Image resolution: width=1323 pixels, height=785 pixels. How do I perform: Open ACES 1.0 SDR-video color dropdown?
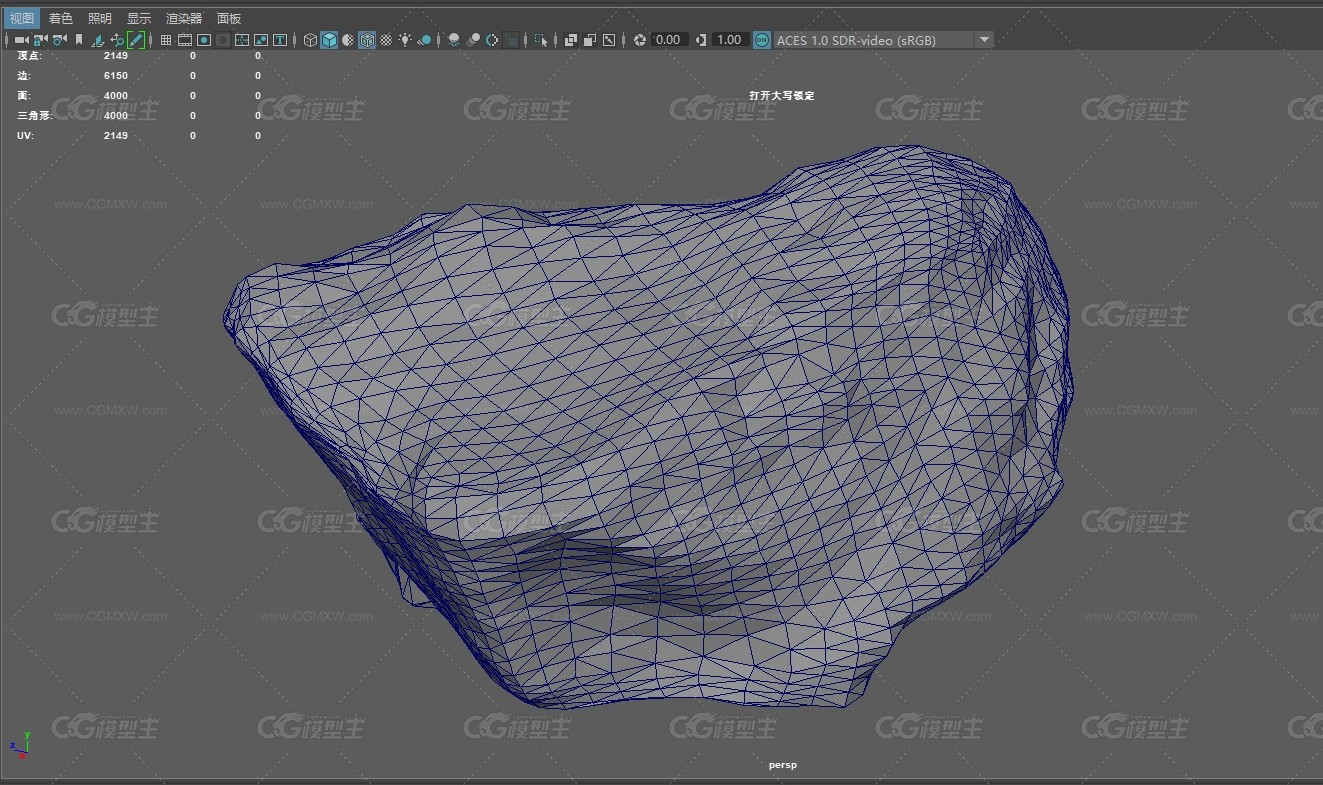pyautogui.click(x=884, y=40)
